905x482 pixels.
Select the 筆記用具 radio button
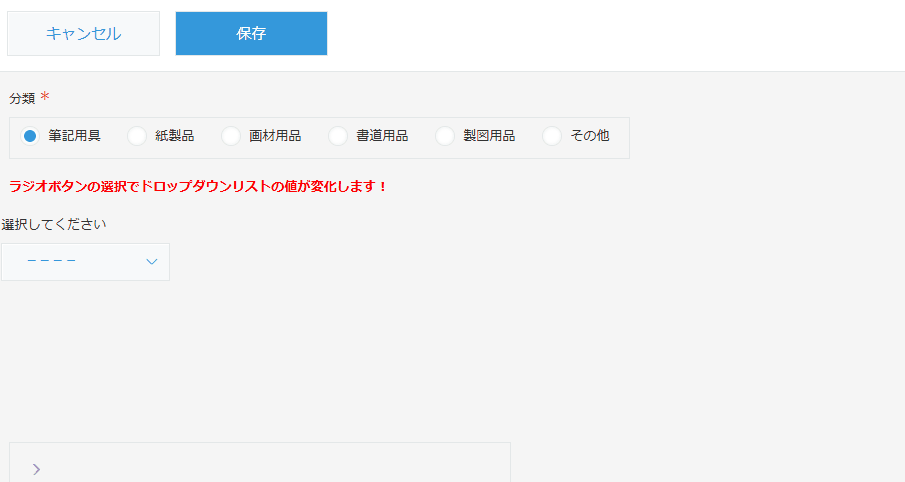coord(73,136)
